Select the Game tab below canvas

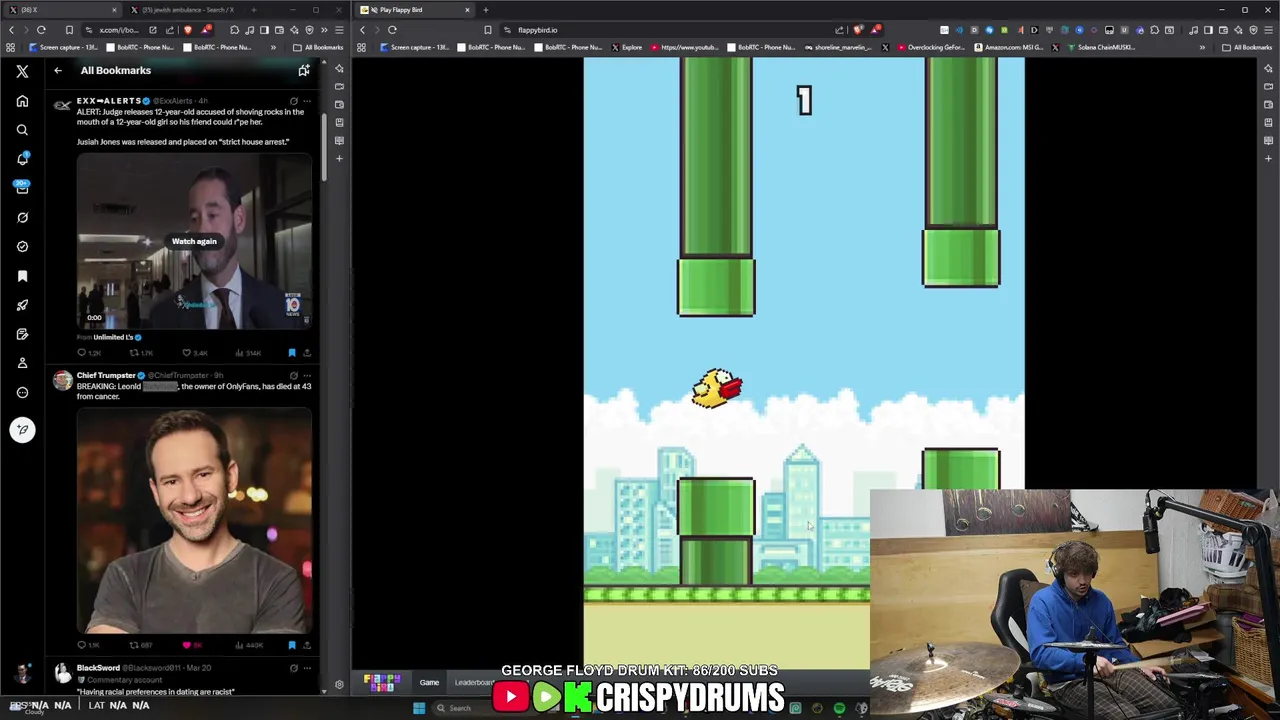(429, 683)
